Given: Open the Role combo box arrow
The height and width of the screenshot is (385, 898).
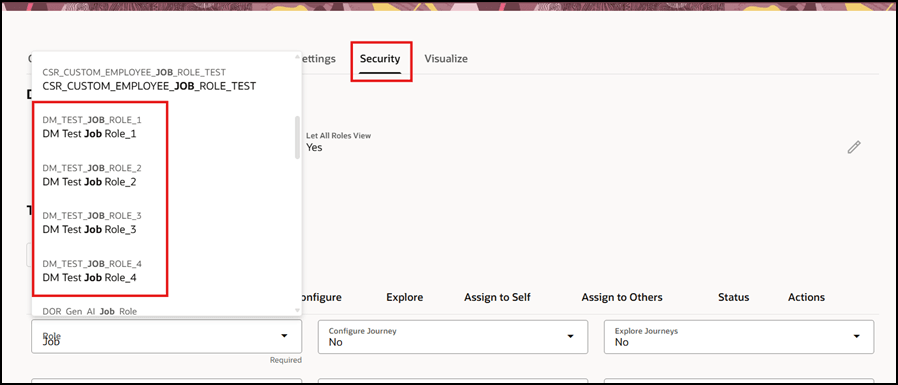Looking at the screenshot, I should 284,336.
